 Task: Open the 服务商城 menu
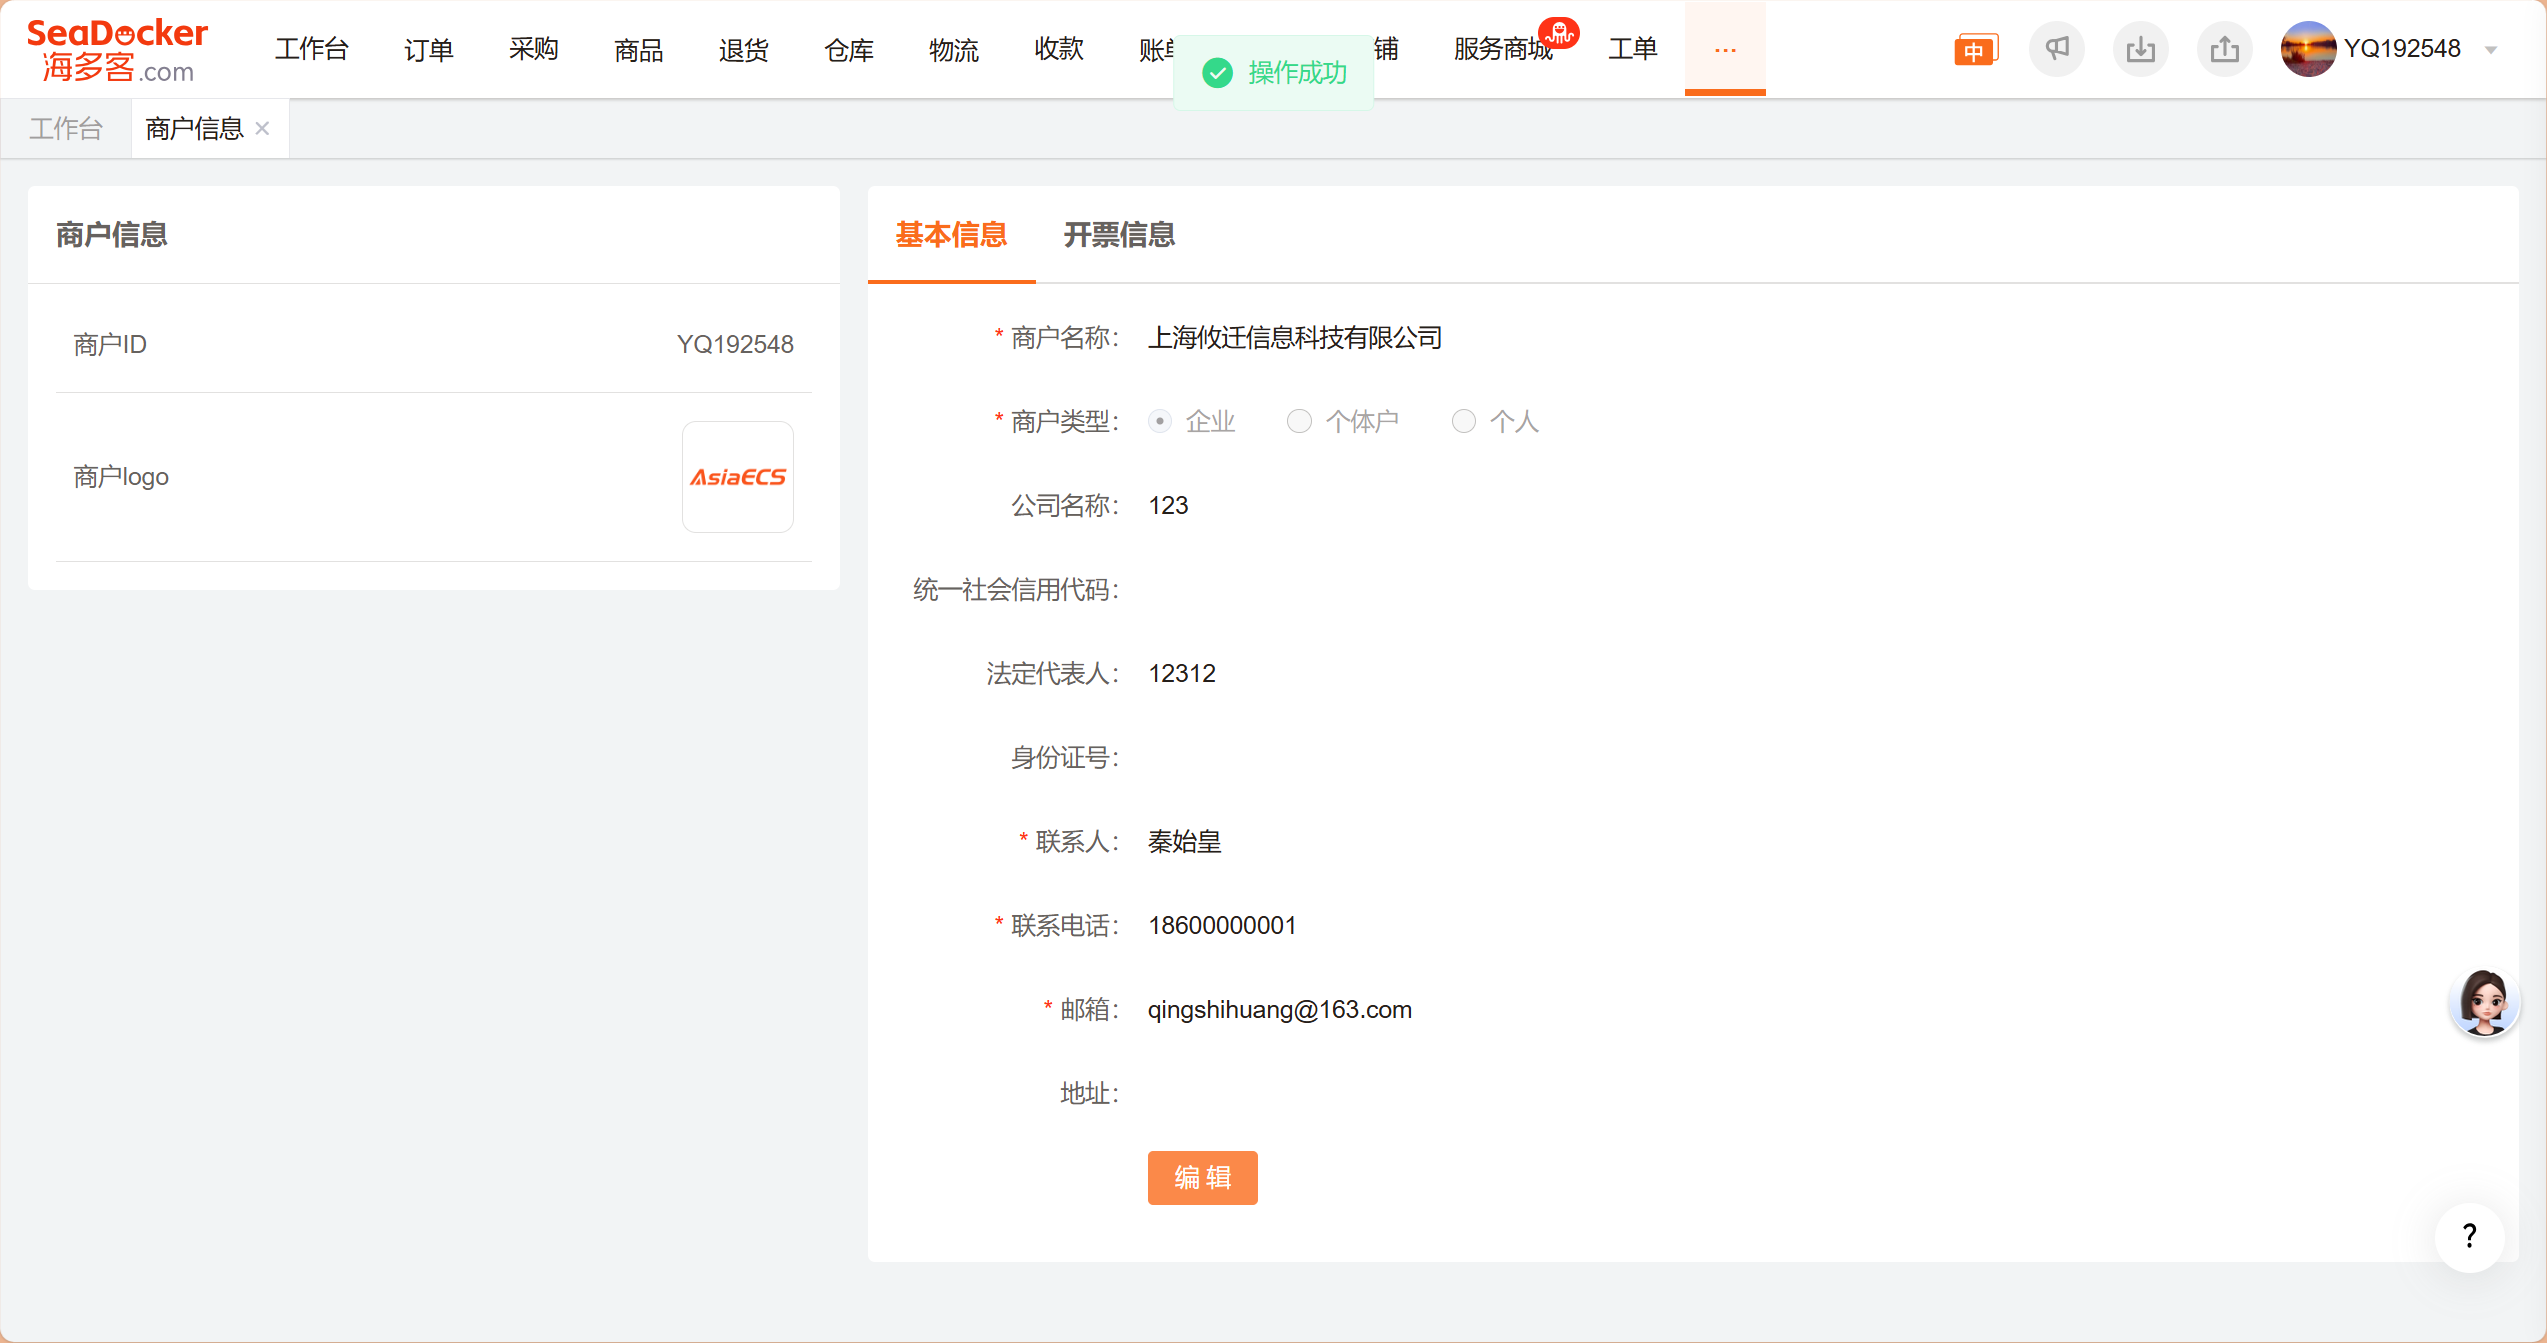click(1503, 49)
